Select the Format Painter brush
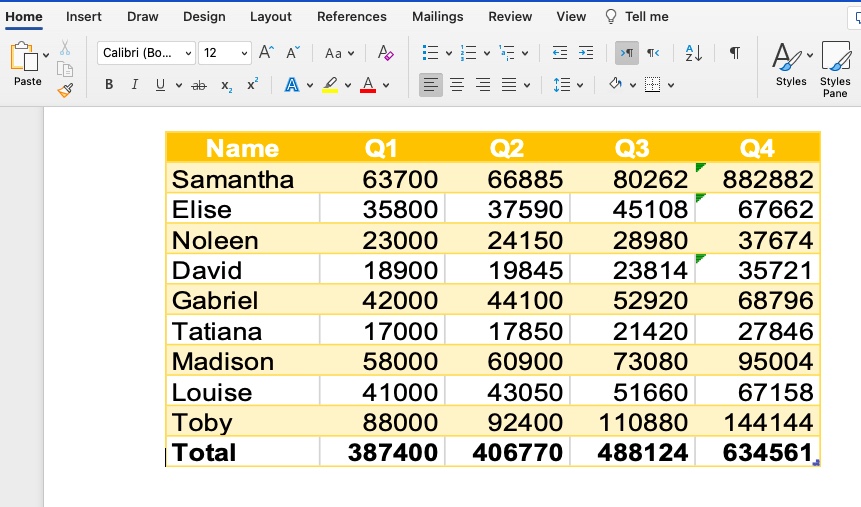Image resolution: width=861 pixels, height=507 pixels. click(x=65, y=90)
